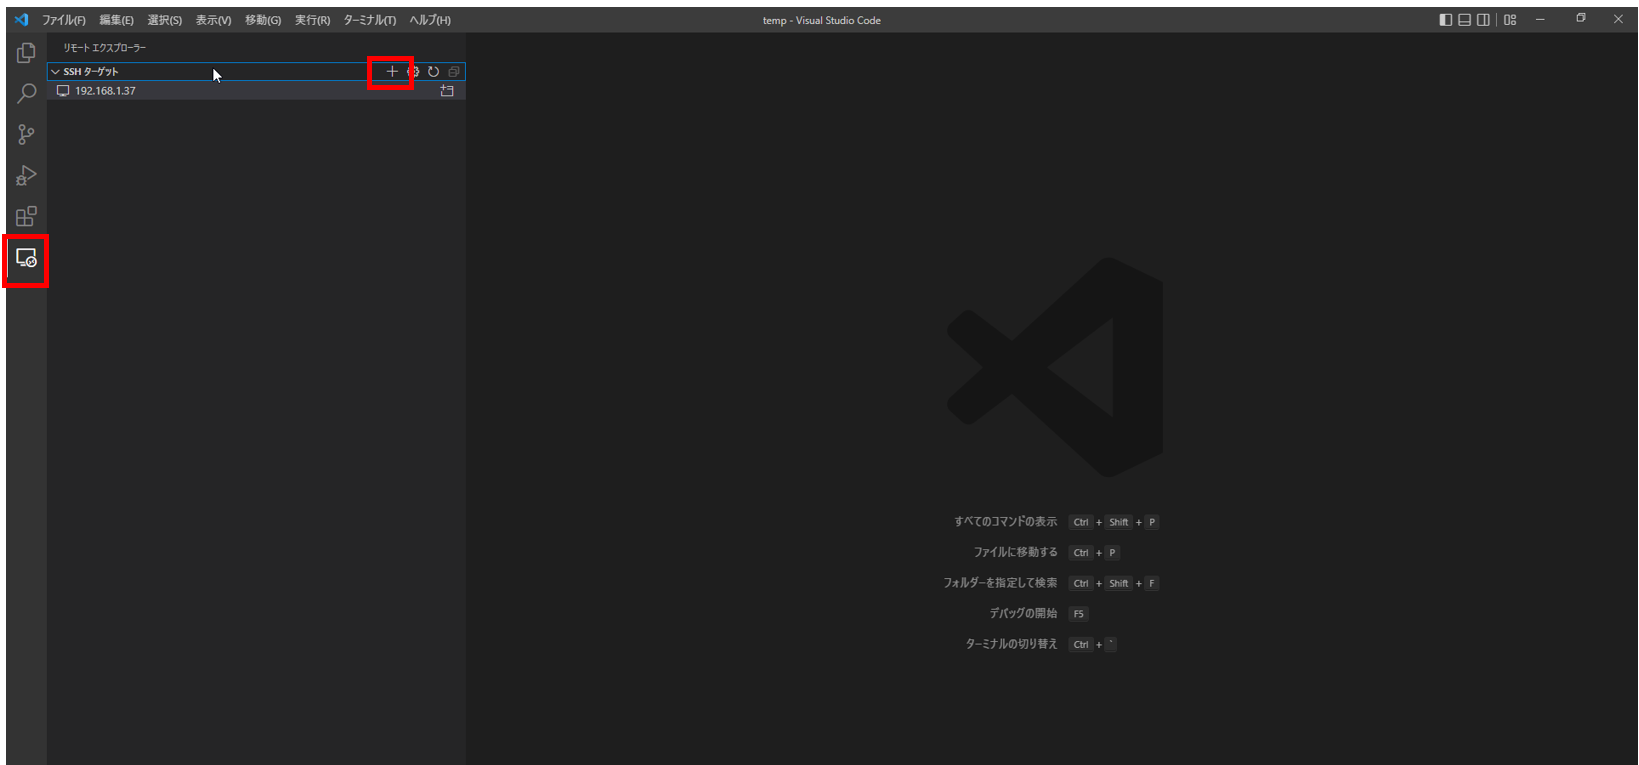1639x765 pixels.
Task: Minimize the VS Code window
Action: (1540, 19)
